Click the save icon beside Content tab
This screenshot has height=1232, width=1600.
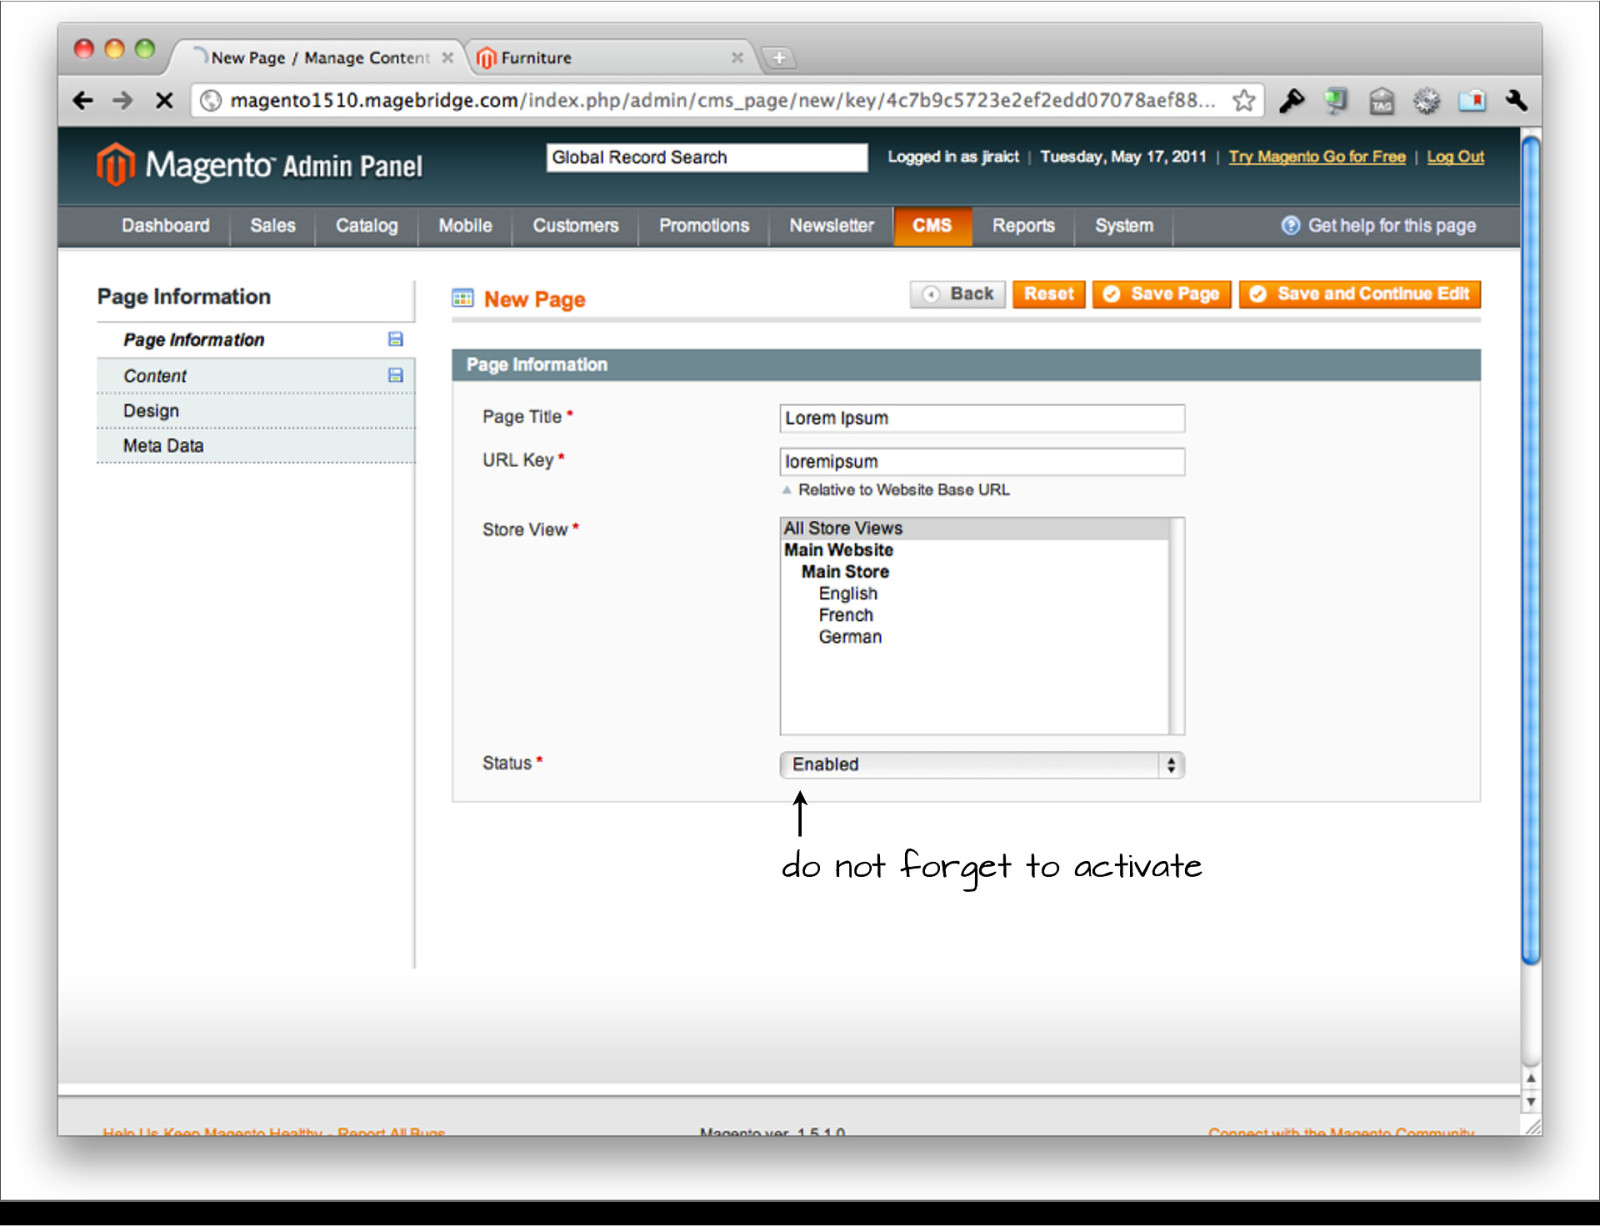point(395,376)
